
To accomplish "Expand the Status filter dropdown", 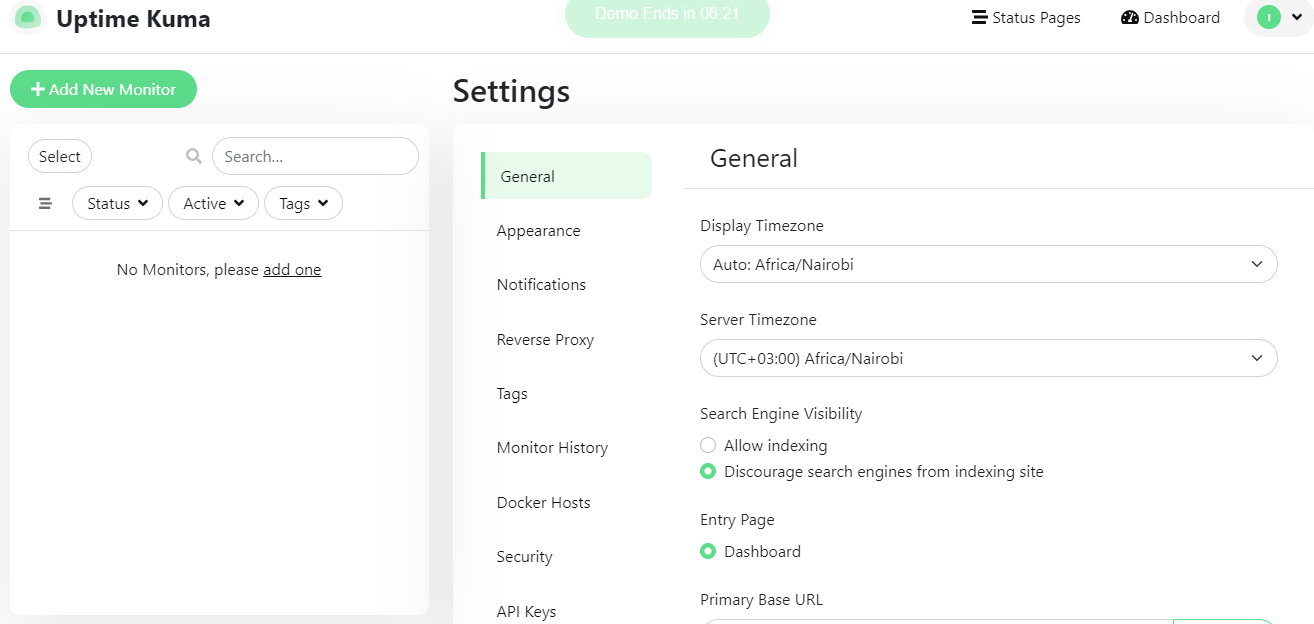I will [x=117, y=203].
